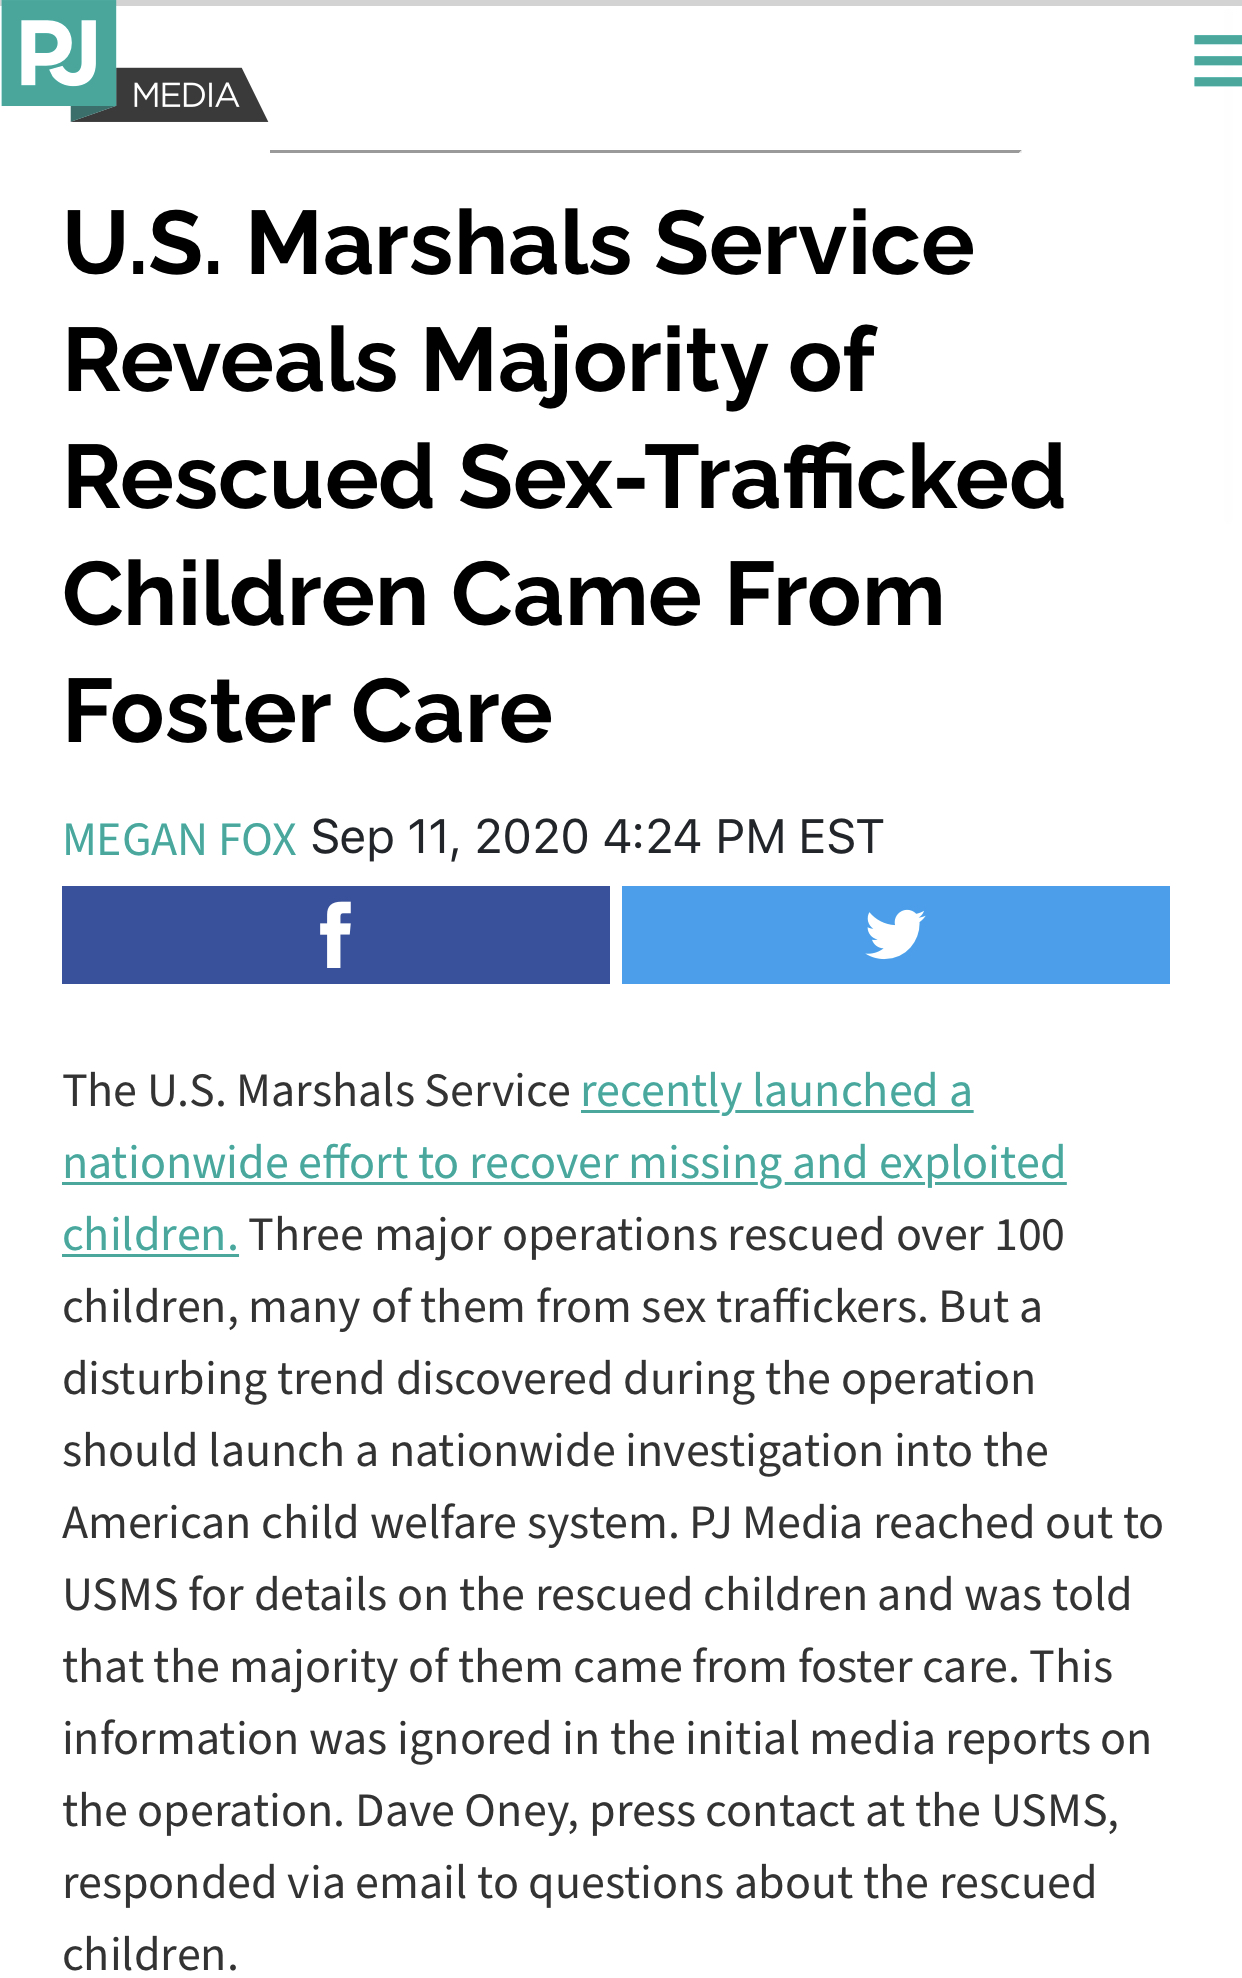Click headline words "Foster Care"

pos(307,712)
